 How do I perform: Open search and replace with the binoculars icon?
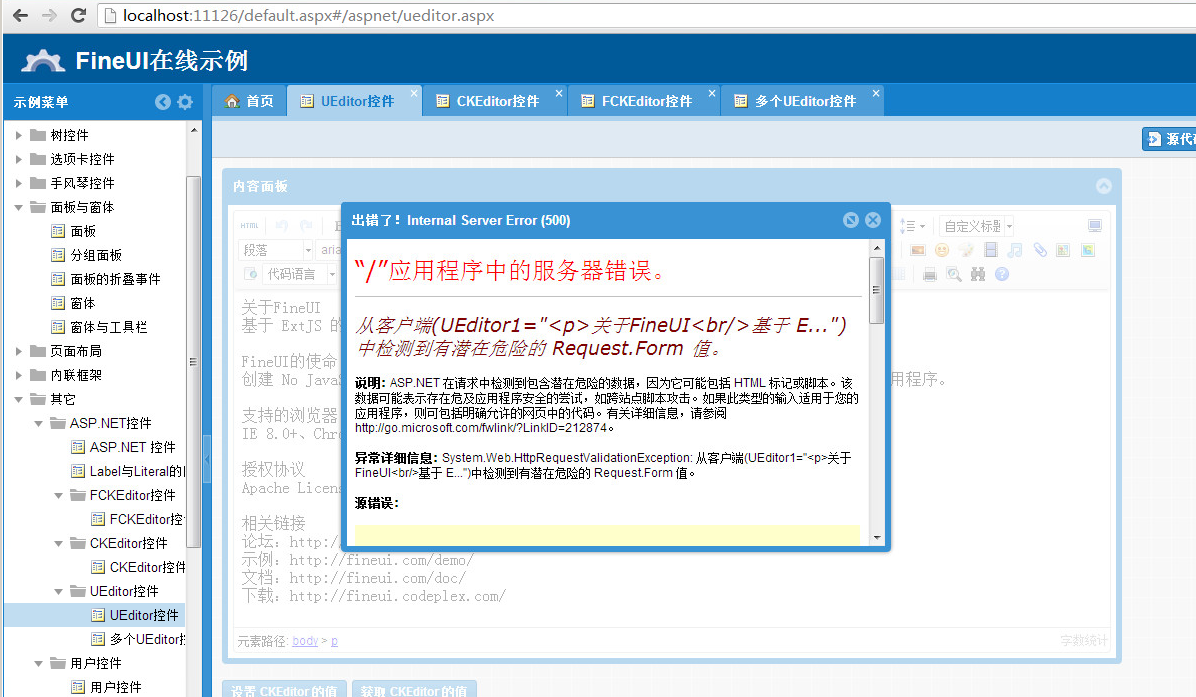pyautogui.click(x=978, y=275)
